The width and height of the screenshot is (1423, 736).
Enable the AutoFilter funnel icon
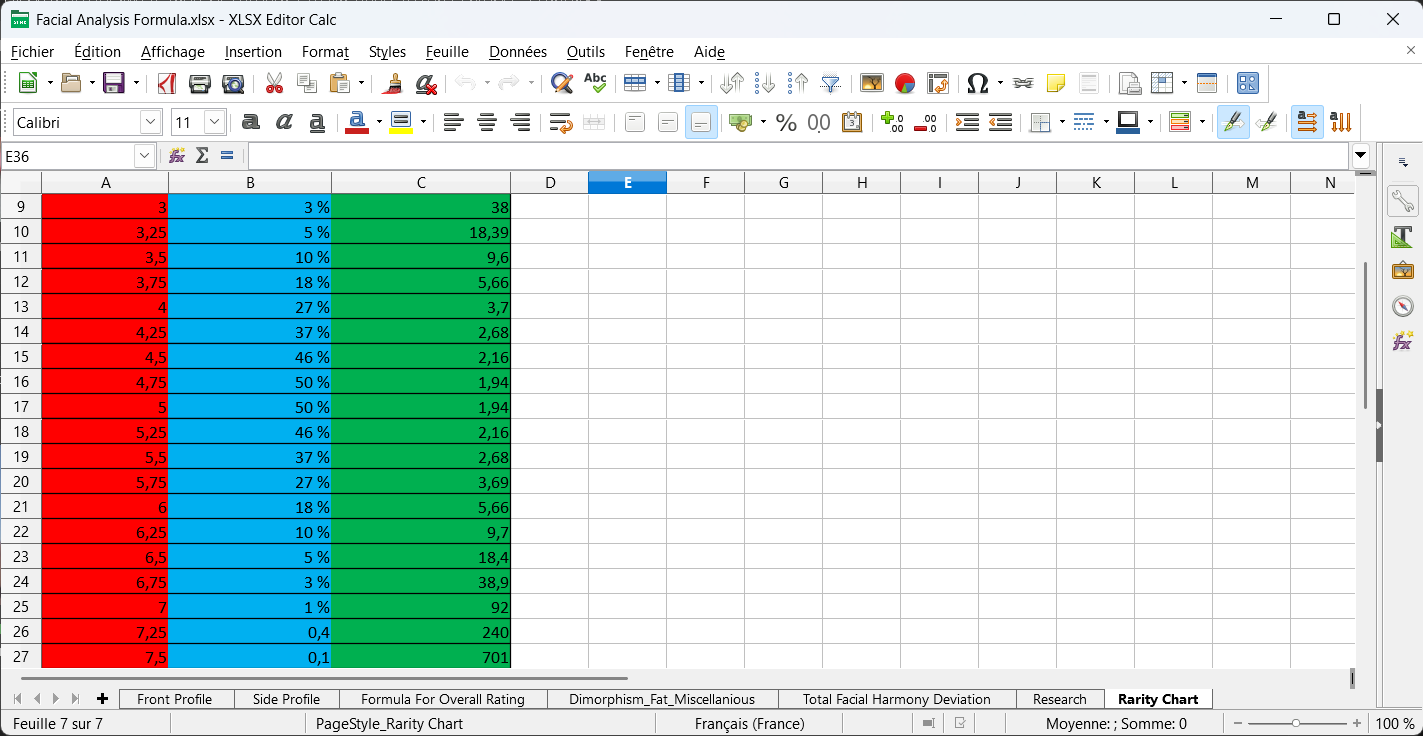(831, 83)
